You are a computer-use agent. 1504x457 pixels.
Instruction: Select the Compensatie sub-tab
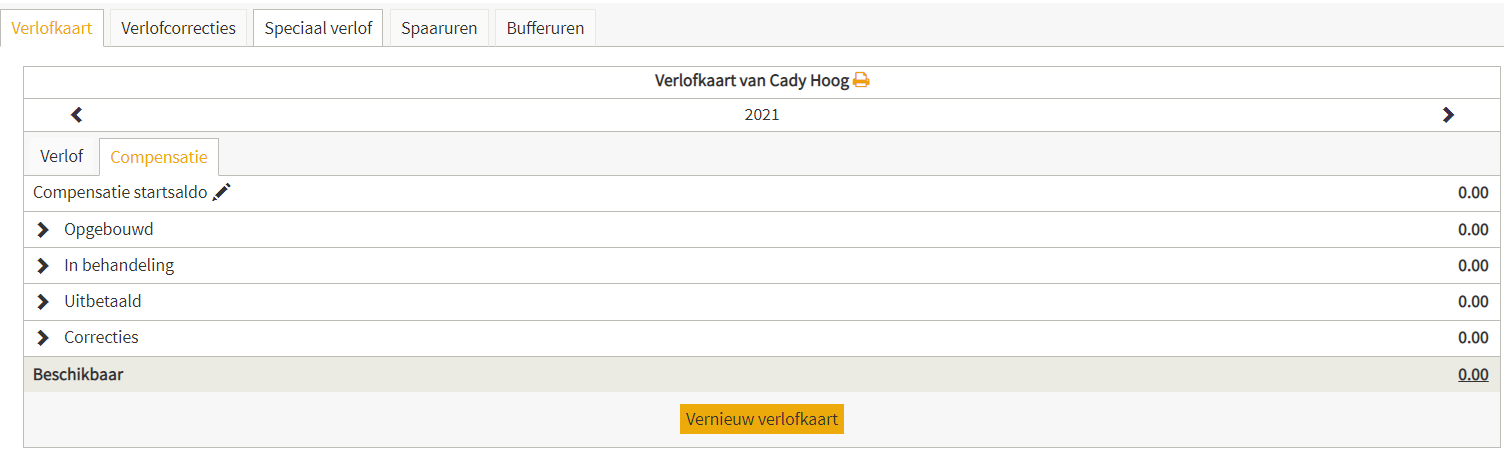pyautogui.click(x=159, y=157)
